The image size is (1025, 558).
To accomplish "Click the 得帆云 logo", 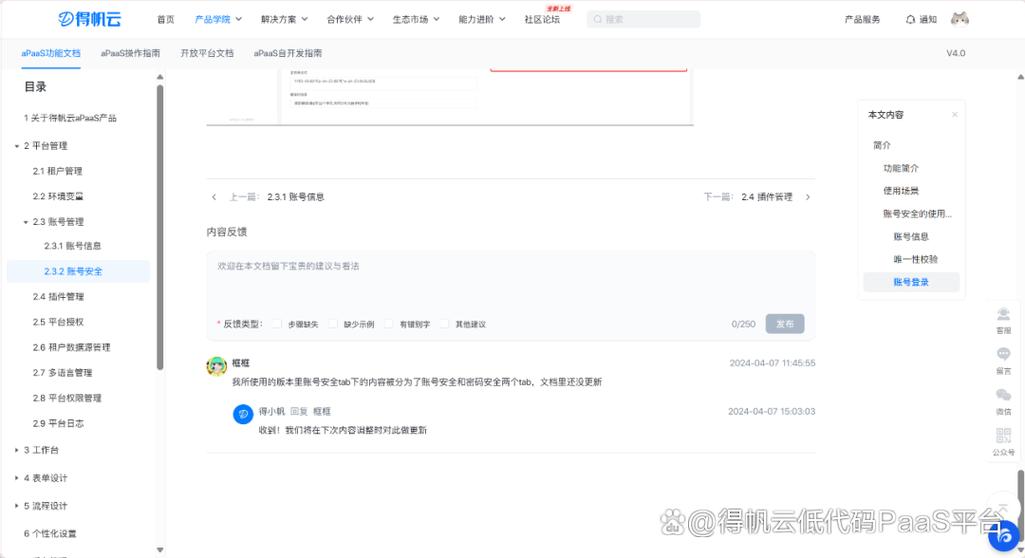I will (90, 19).
